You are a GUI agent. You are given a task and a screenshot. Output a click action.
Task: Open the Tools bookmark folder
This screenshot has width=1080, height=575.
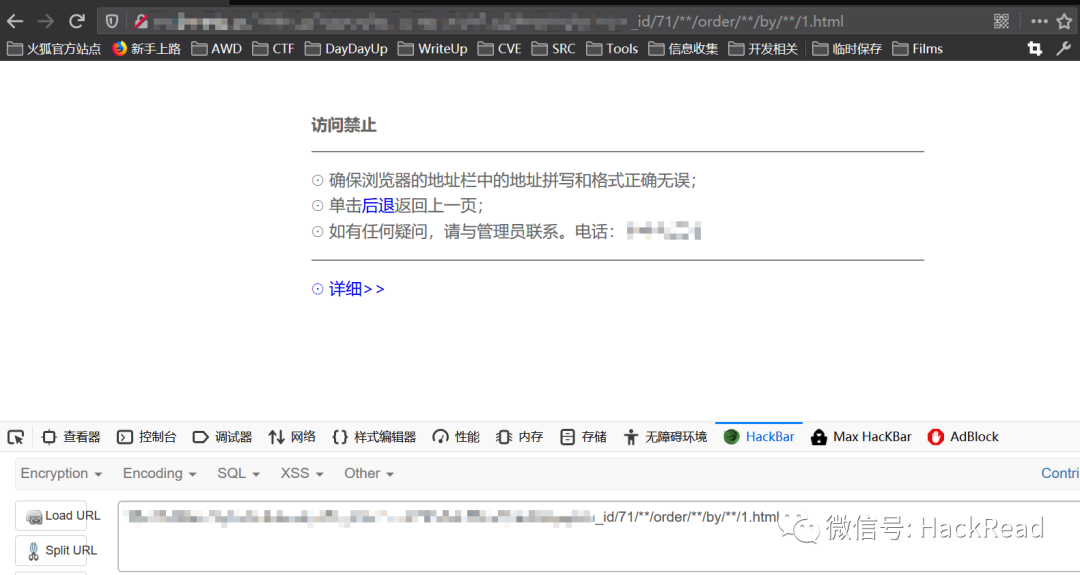(x=612, y=49)
